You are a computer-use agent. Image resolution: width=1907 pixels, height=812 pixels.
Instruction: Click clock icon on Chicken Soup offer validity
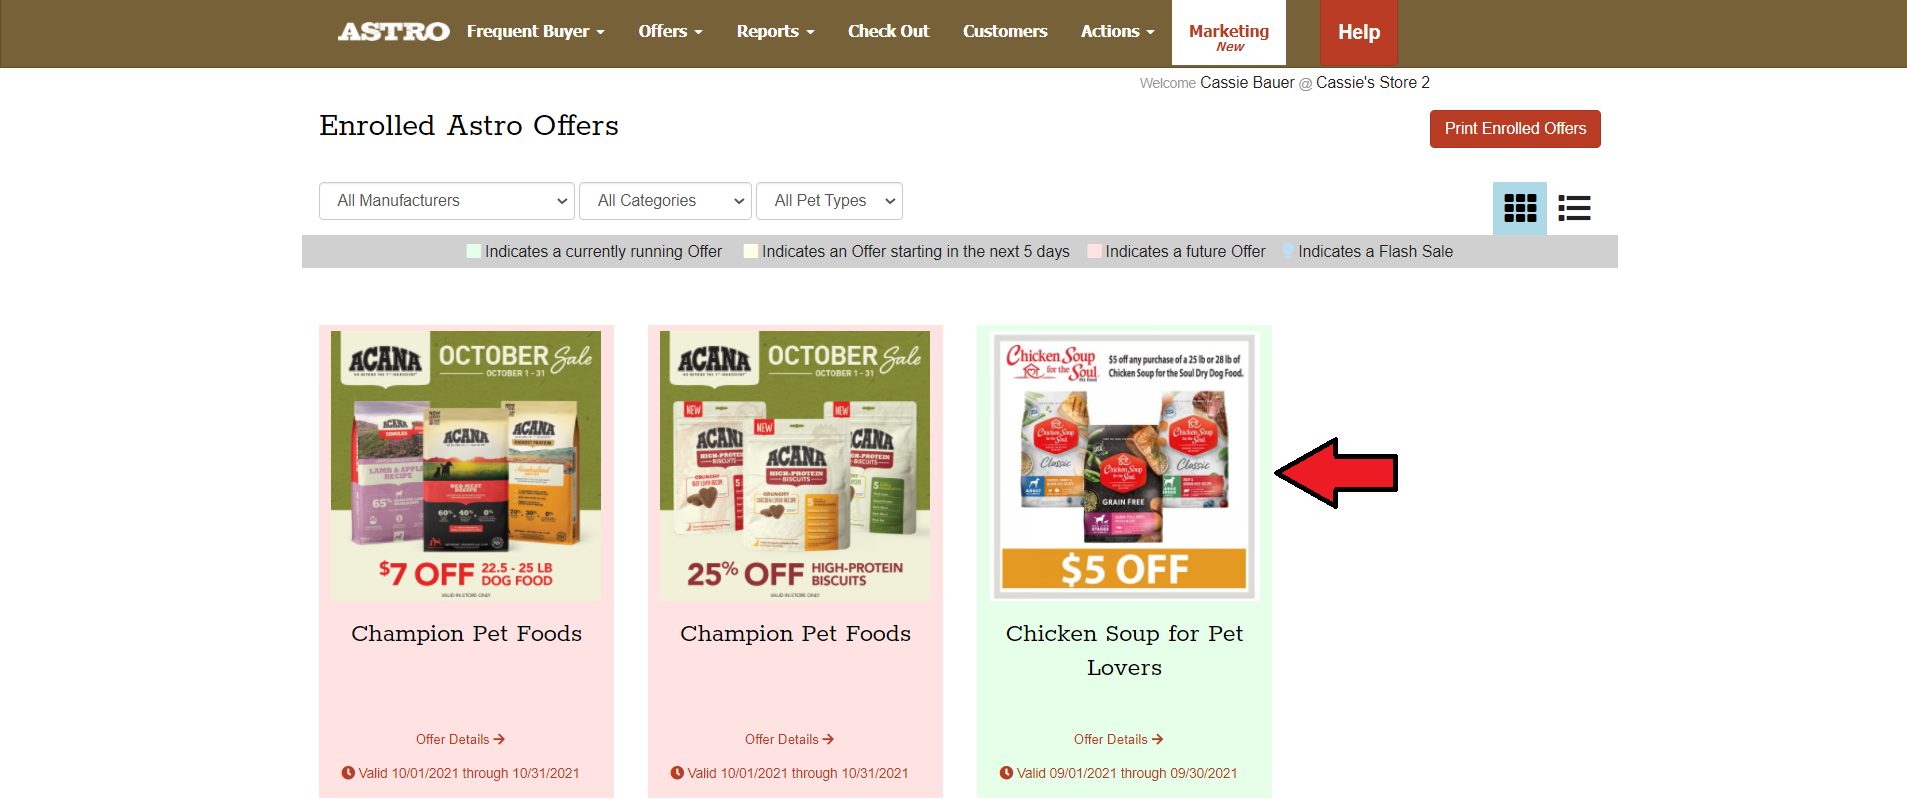tap(1006, 773)
